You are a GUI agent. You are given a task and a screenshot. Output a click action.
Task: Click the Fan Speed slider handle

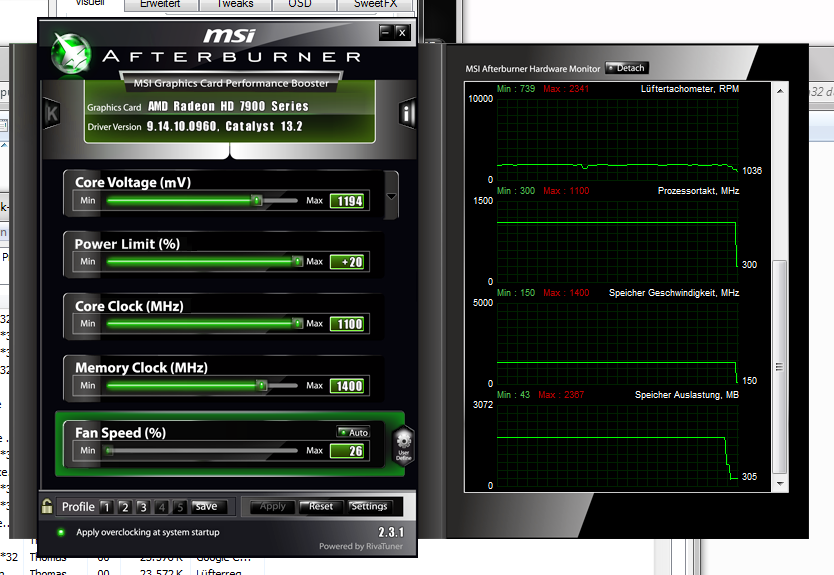coord(109,451)
